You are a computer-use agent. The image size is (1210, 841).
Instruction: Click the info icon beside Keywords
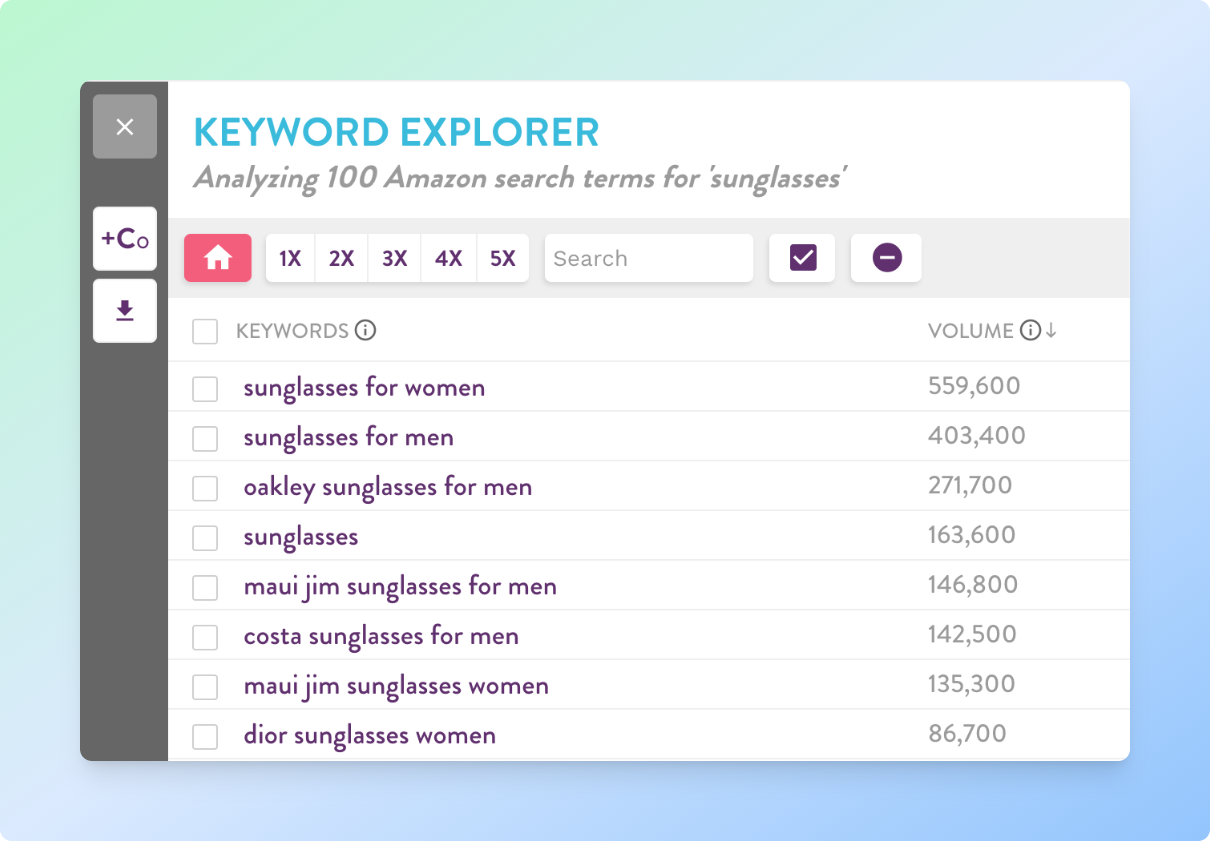pos(366,331)
